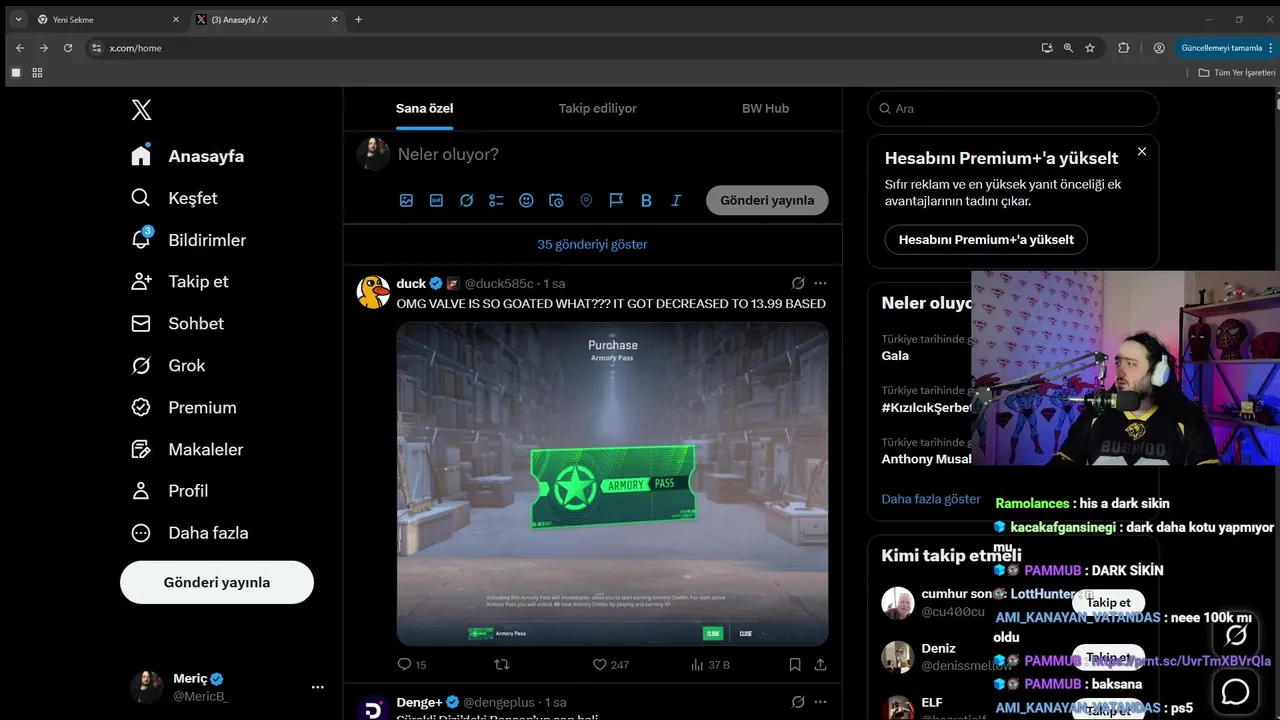Open more options on duck's post

820,283
